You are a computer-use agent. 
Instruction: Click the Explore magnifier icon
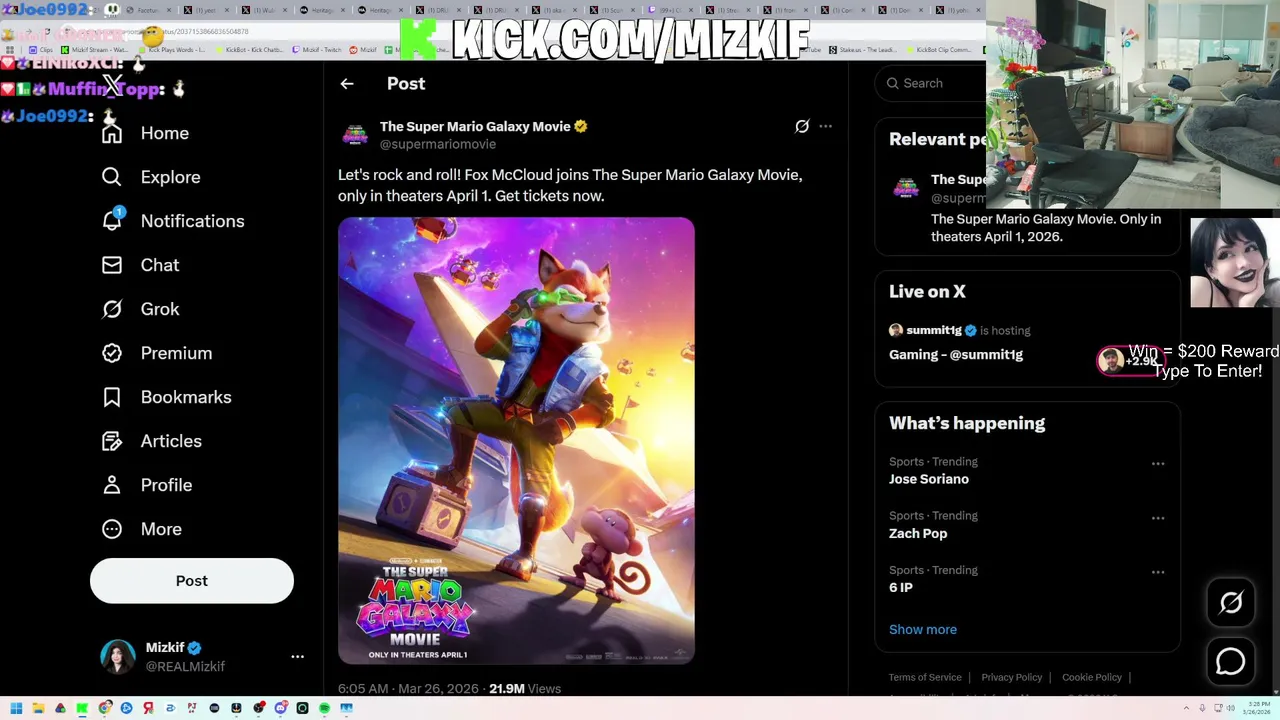tap(112, 177)
